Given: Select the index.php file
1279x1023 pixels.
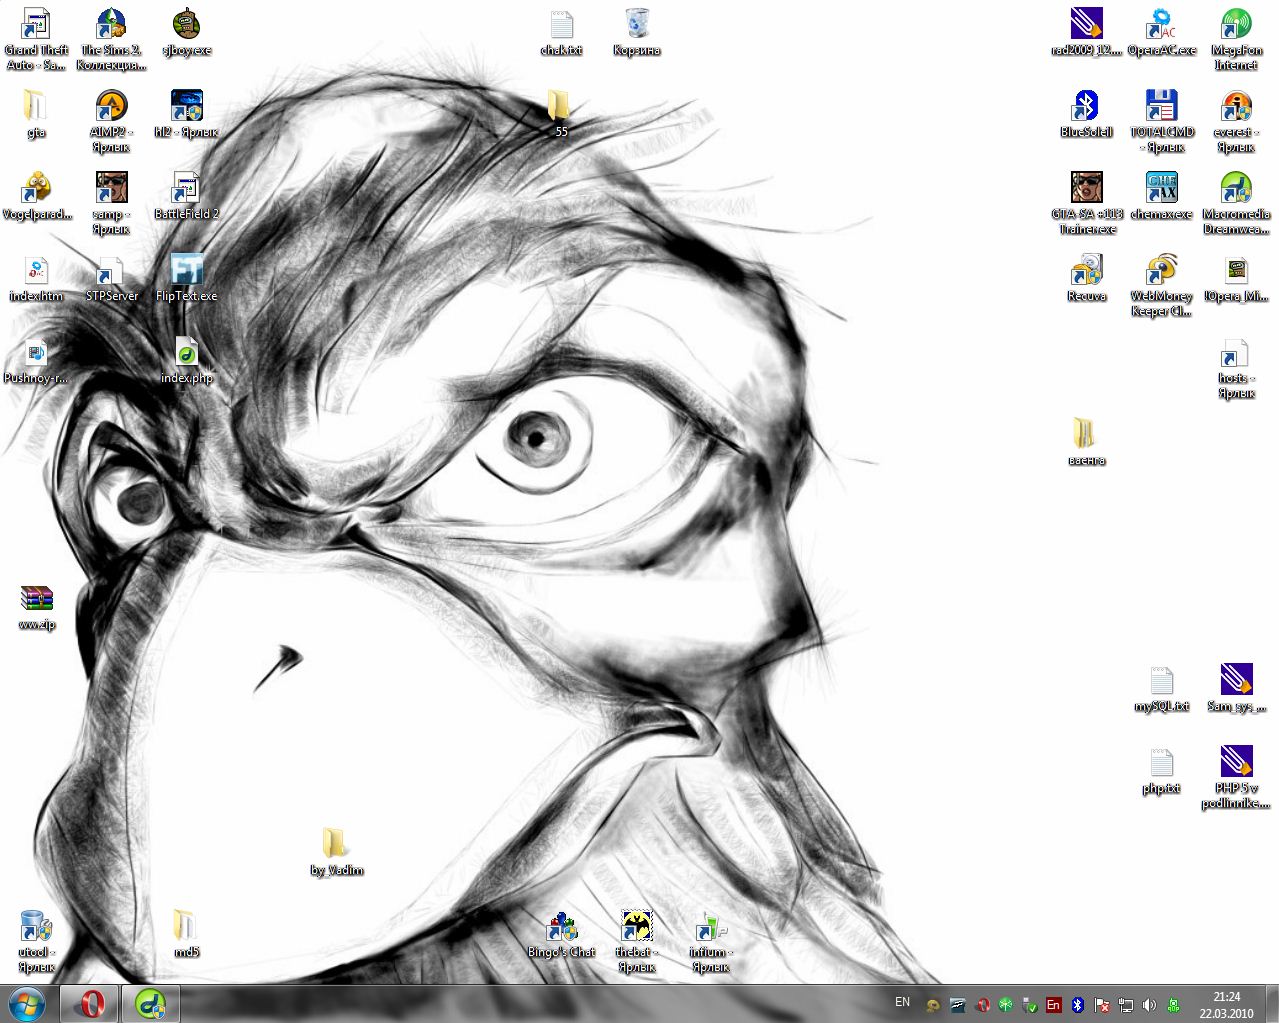Looking at the screenshot, I should 187,352.
